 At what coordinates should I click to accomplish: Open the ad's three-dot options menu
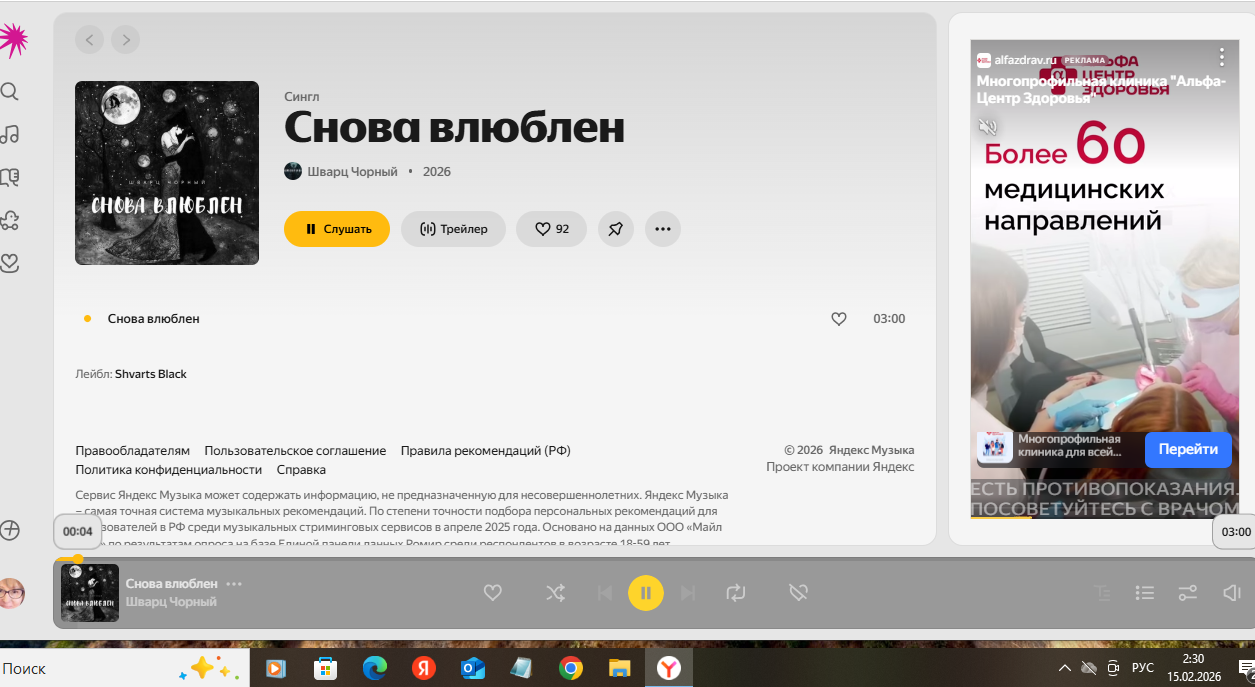(x=1221, y=57)
